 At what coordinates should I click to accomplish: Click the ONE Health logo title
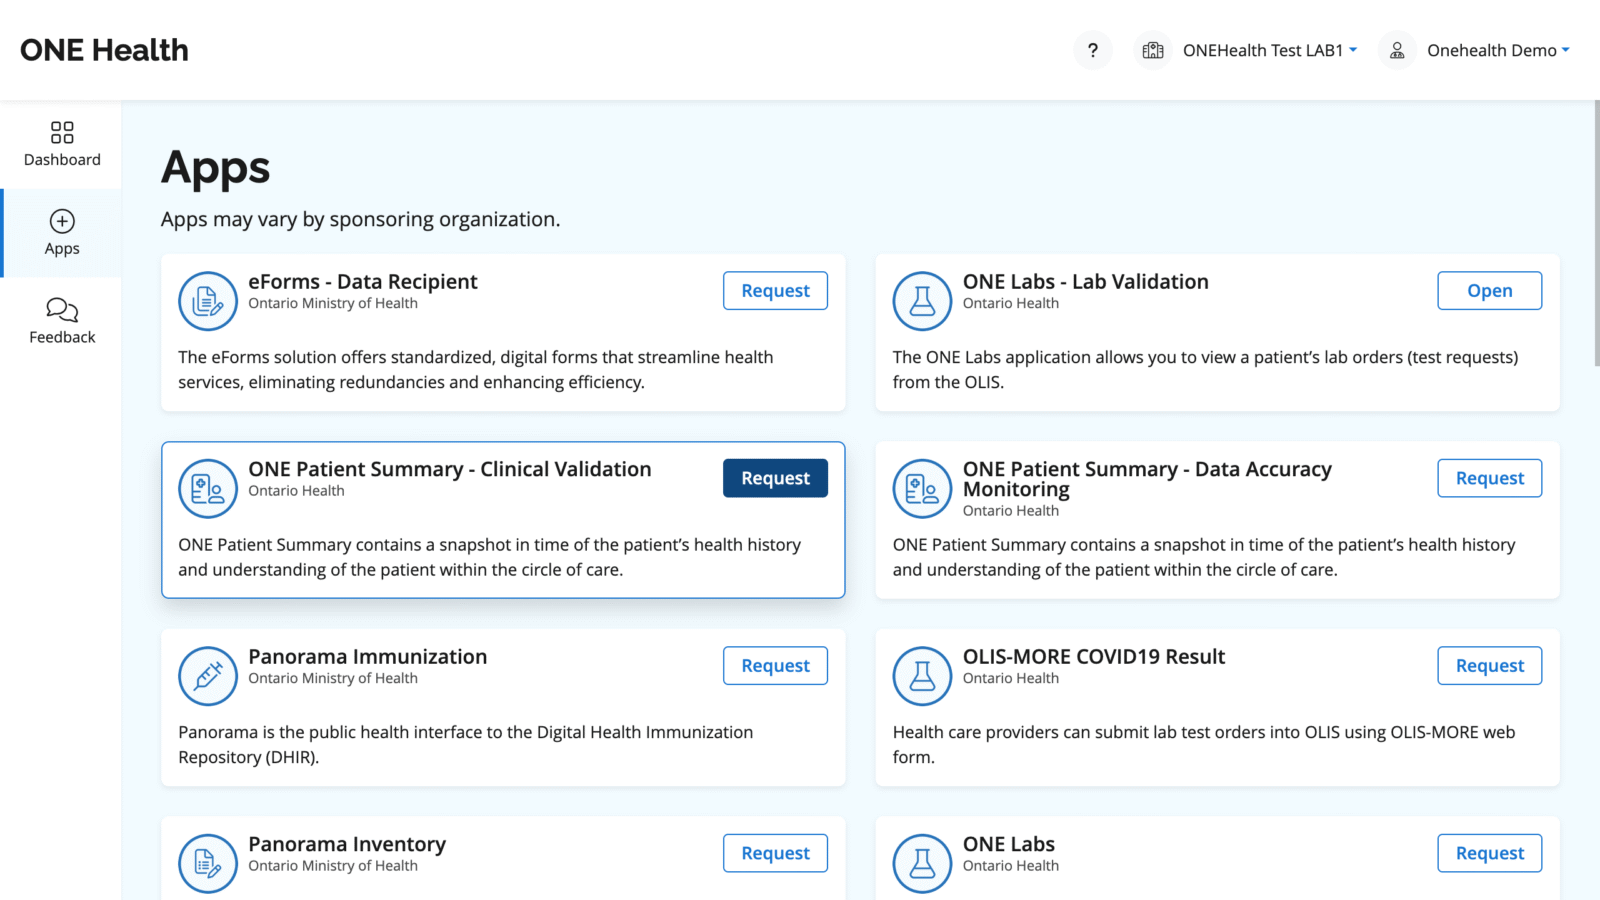coord(104,50)
